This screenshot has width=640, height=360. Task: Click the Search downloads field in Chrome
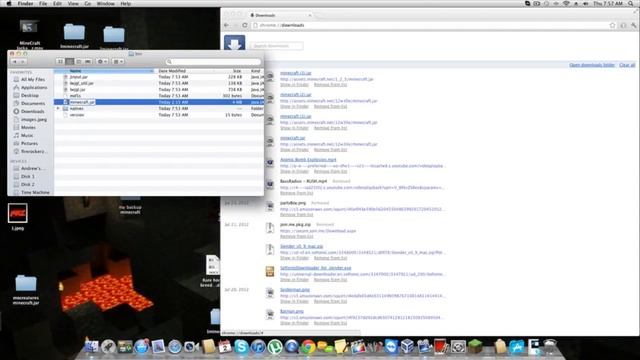tap(276, 46)
